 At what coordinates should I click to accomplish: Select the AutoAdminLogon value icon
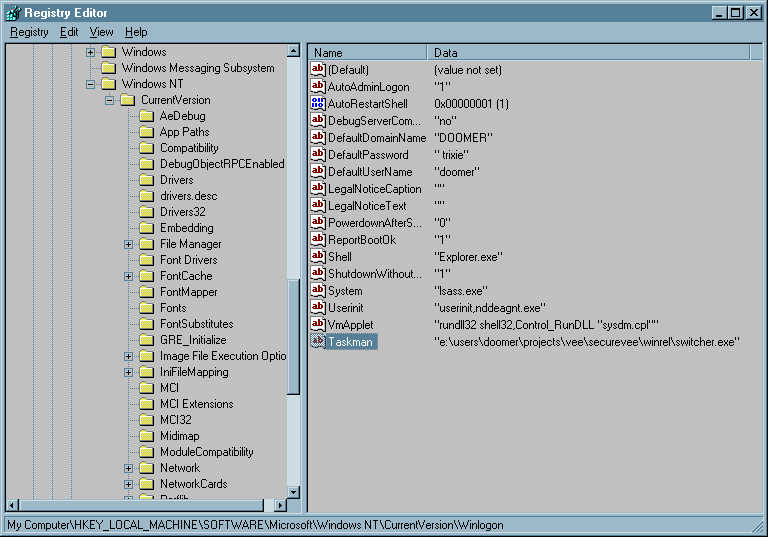[x=319, y=87]
